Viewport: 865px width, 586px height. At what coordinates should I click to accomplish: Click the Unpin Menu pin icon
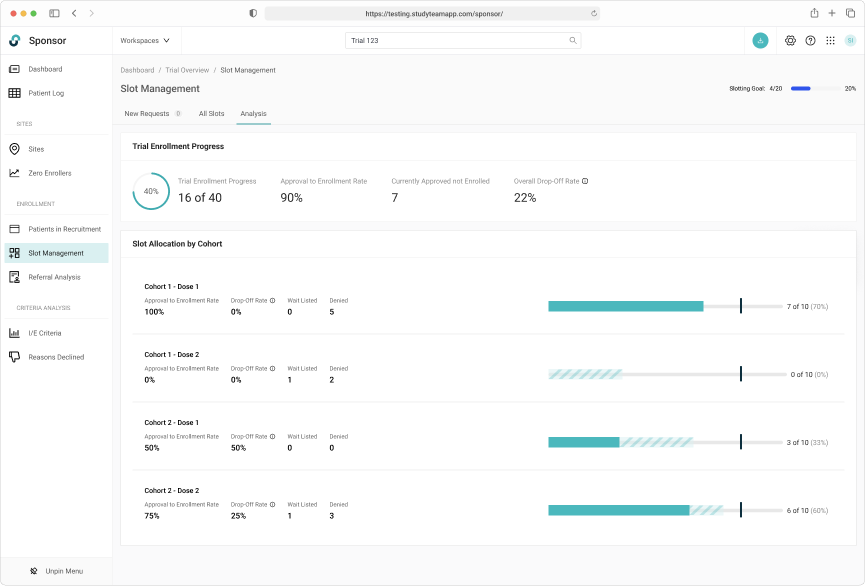point(34,571)
